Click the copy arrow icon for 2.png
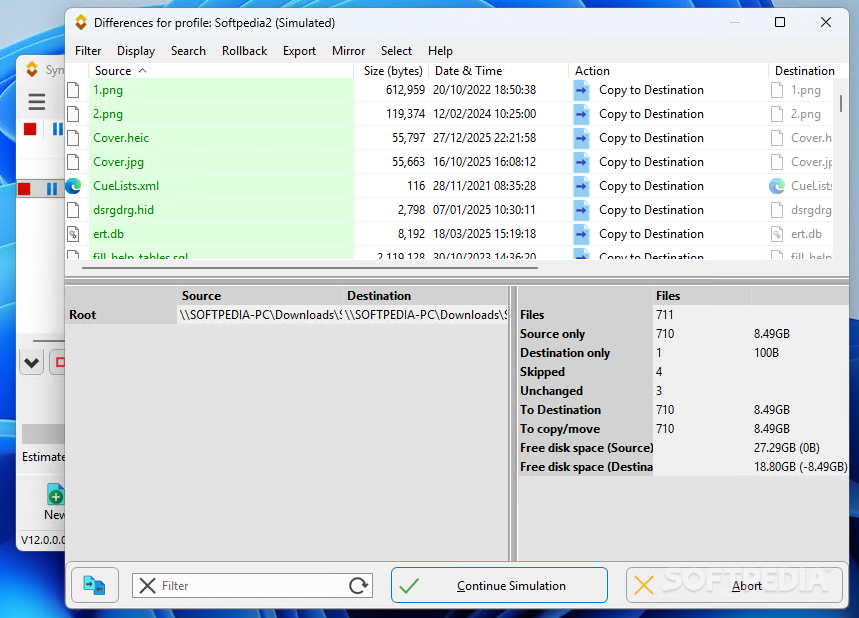 point(581,114)
